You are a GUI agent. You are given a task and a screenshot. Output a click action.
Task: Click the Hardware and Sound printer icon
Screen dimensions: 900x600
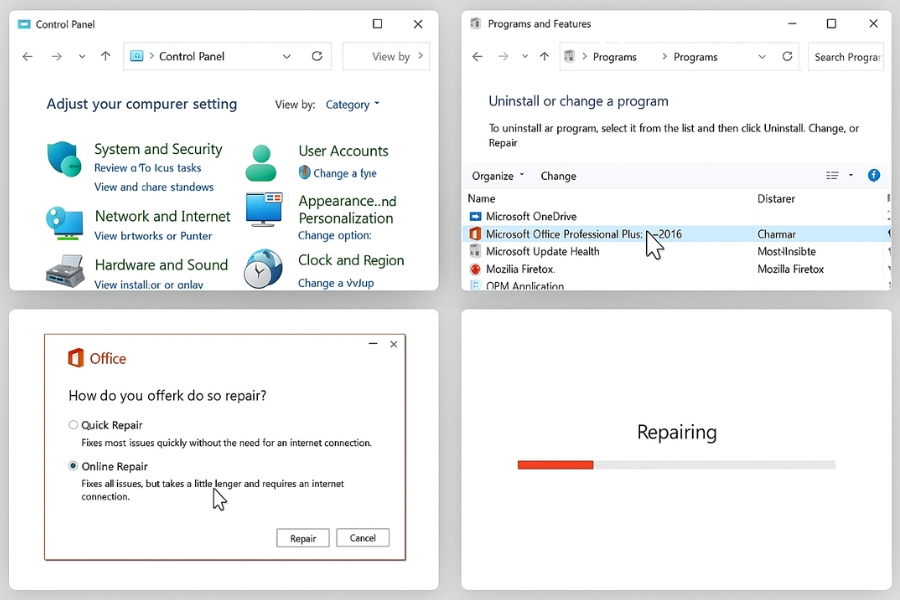click(x=64, y=271)
